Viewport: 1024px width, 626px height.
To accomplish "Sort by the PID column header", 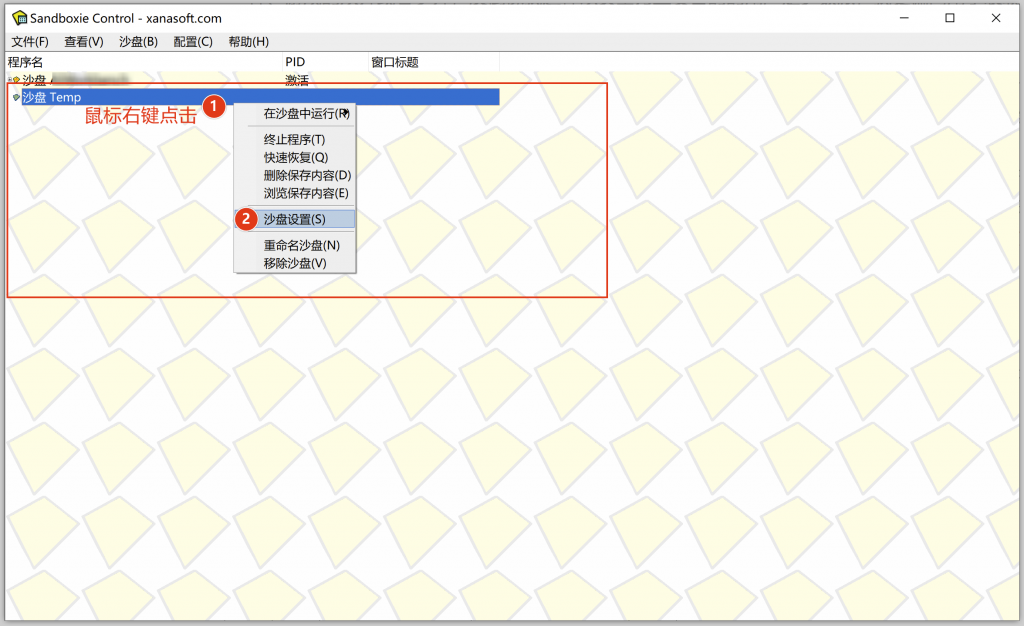I will (x=295, y=62).
